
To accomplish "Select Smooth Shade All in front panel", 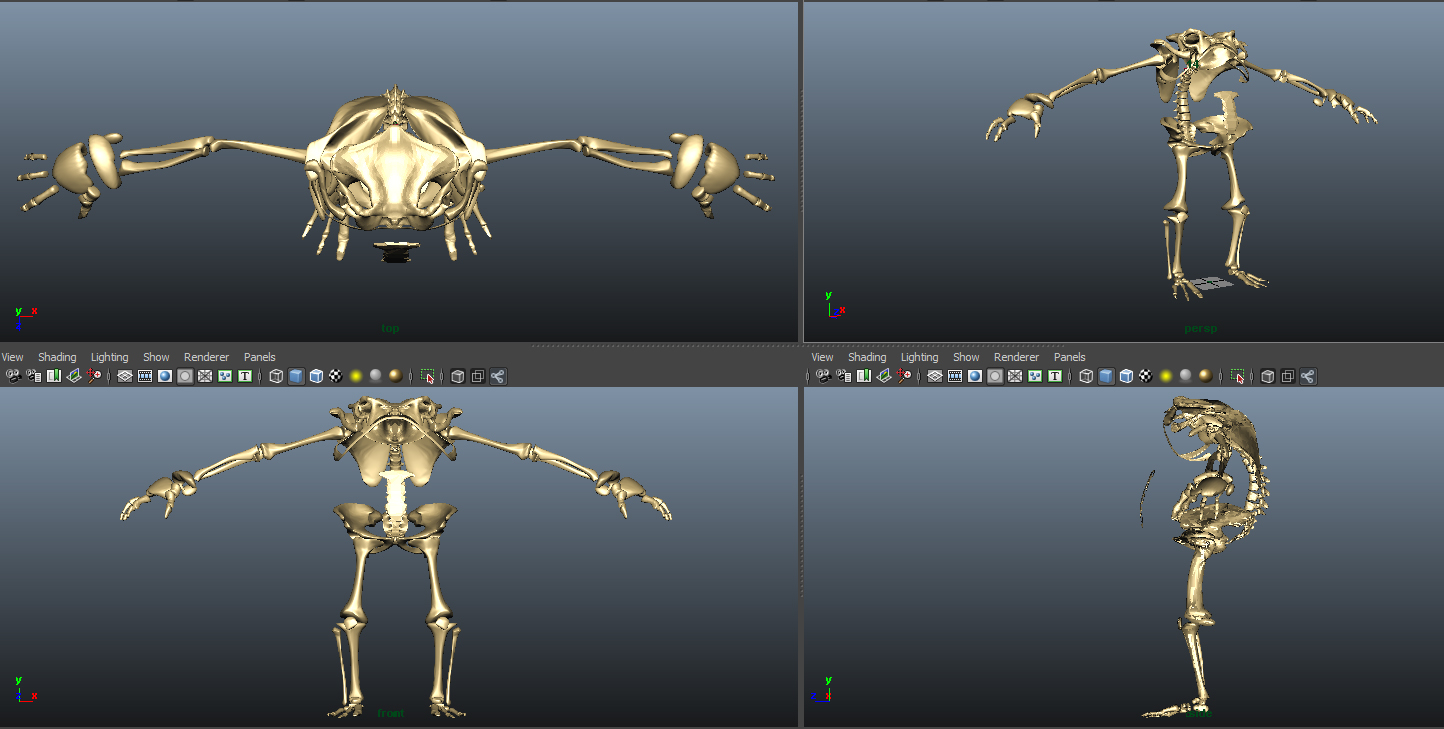I will pyautogui.click(x=296, y=376).
